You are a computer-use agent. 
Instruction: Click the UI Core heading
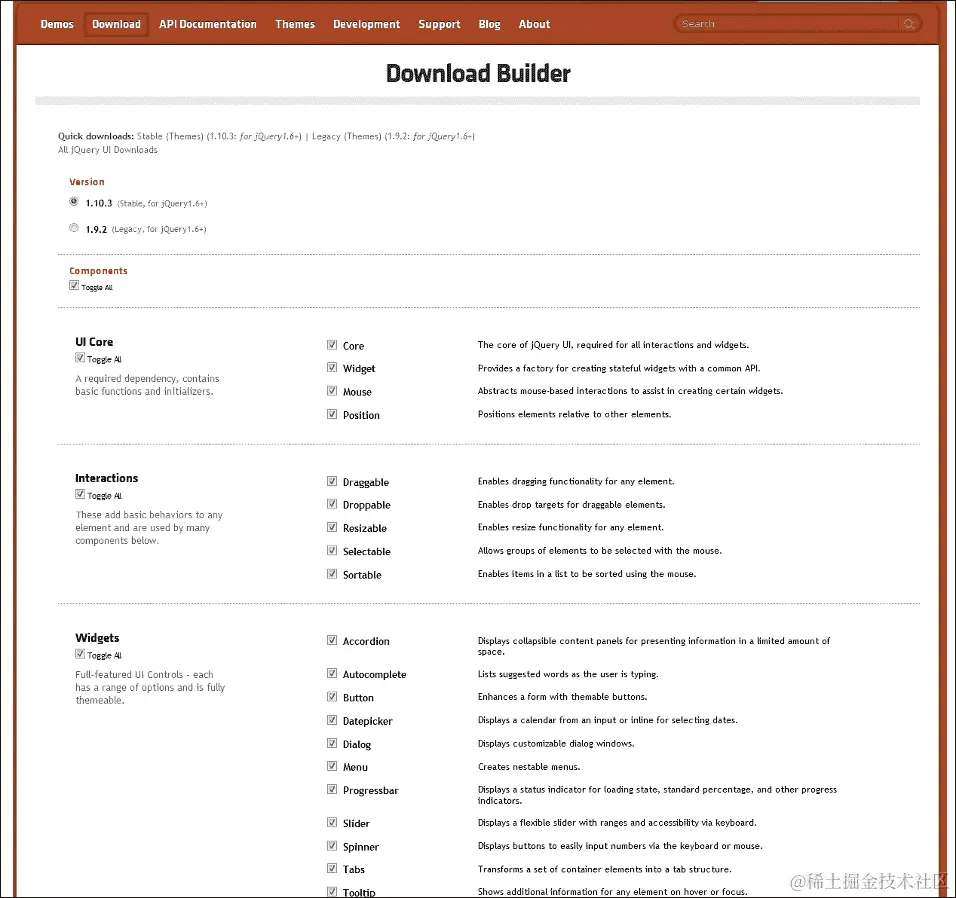[94, 342]
